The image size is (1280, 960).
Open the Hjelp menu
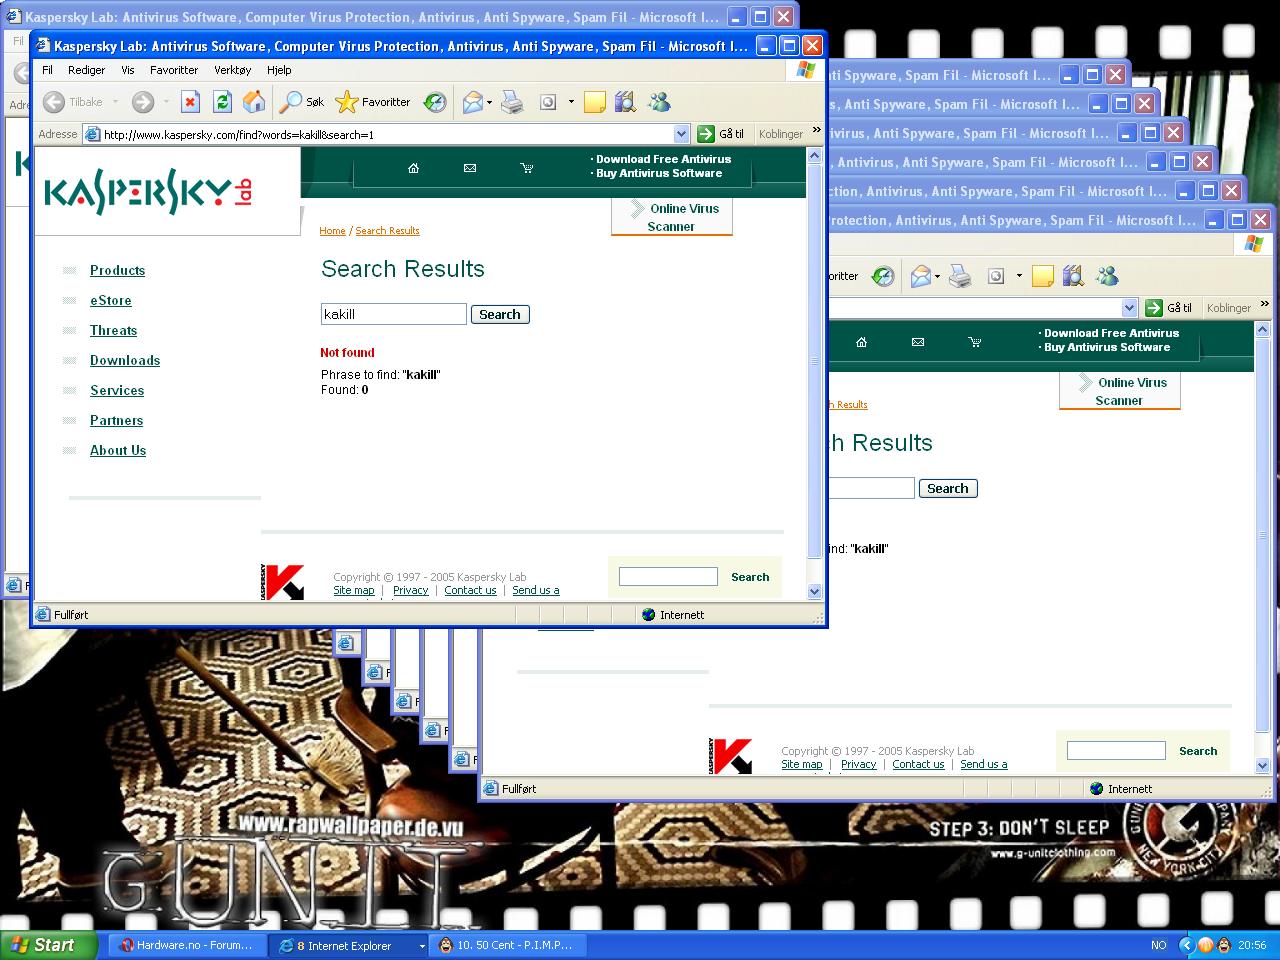point(279,70)
